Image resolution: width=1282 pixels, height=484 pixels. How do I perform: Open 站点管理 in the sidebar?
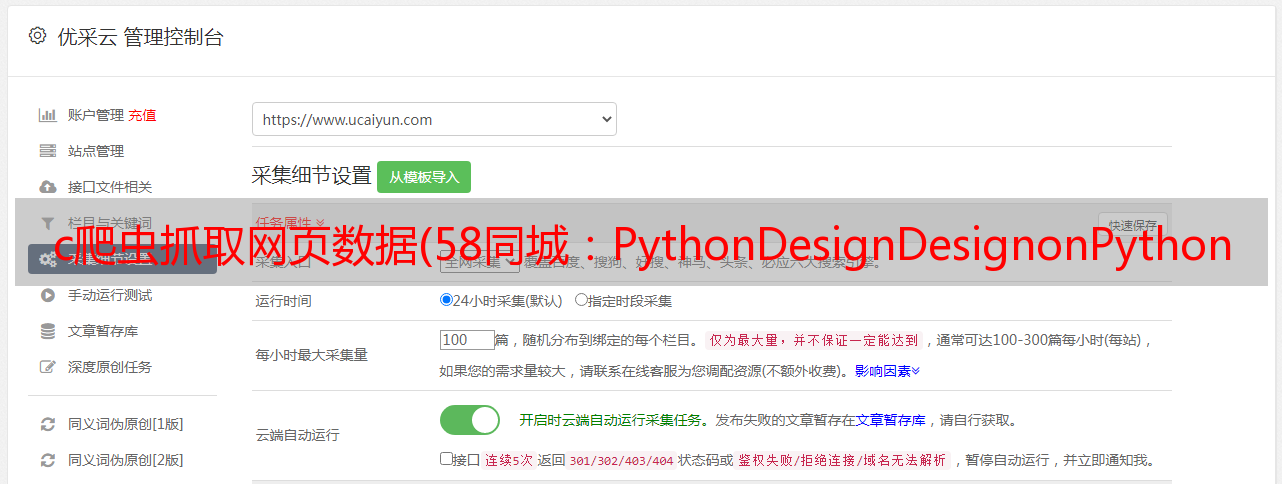[96, 151]
